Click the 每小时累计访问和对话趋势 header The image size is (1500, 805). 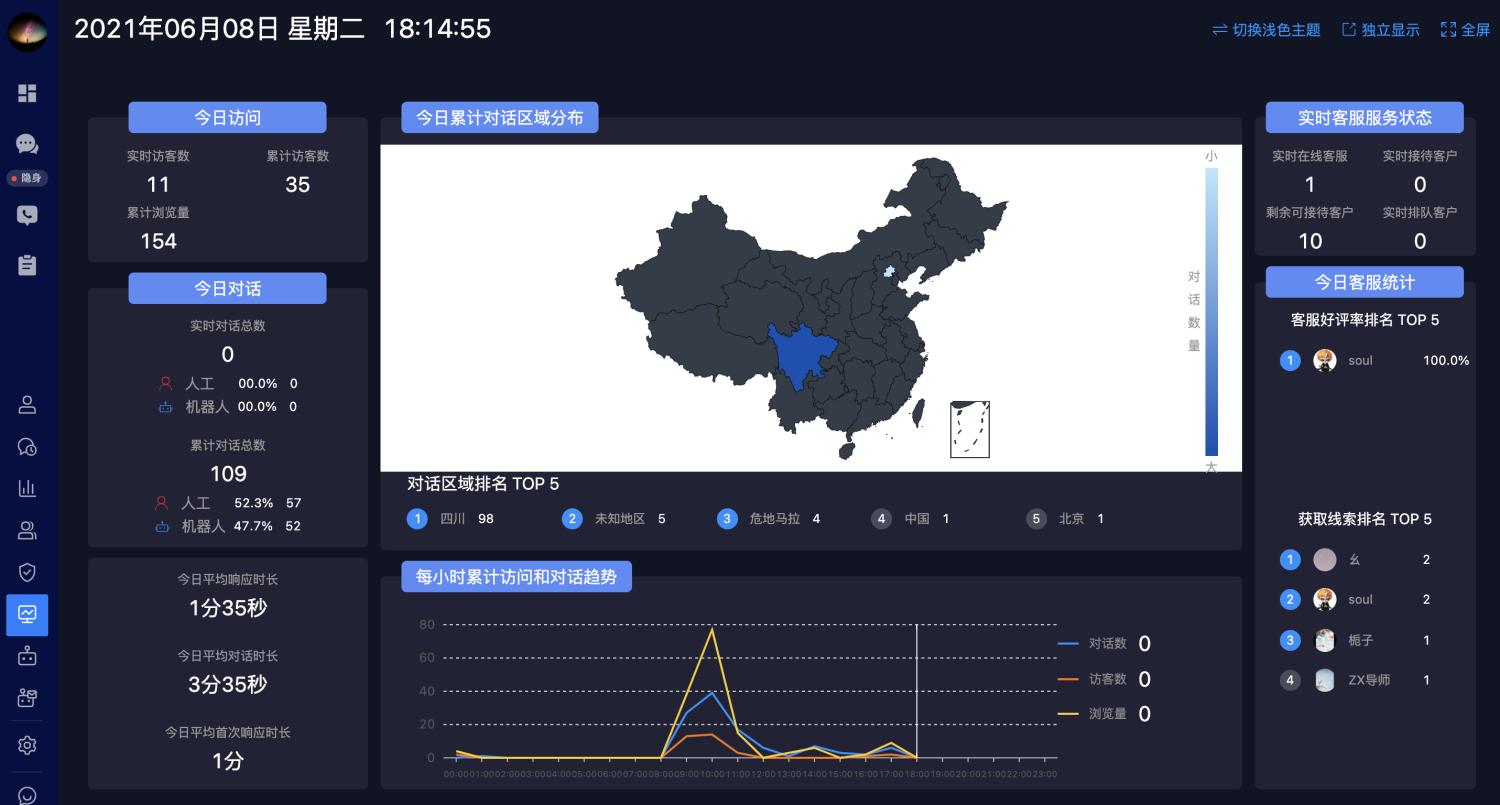click(x=516, y=576)
